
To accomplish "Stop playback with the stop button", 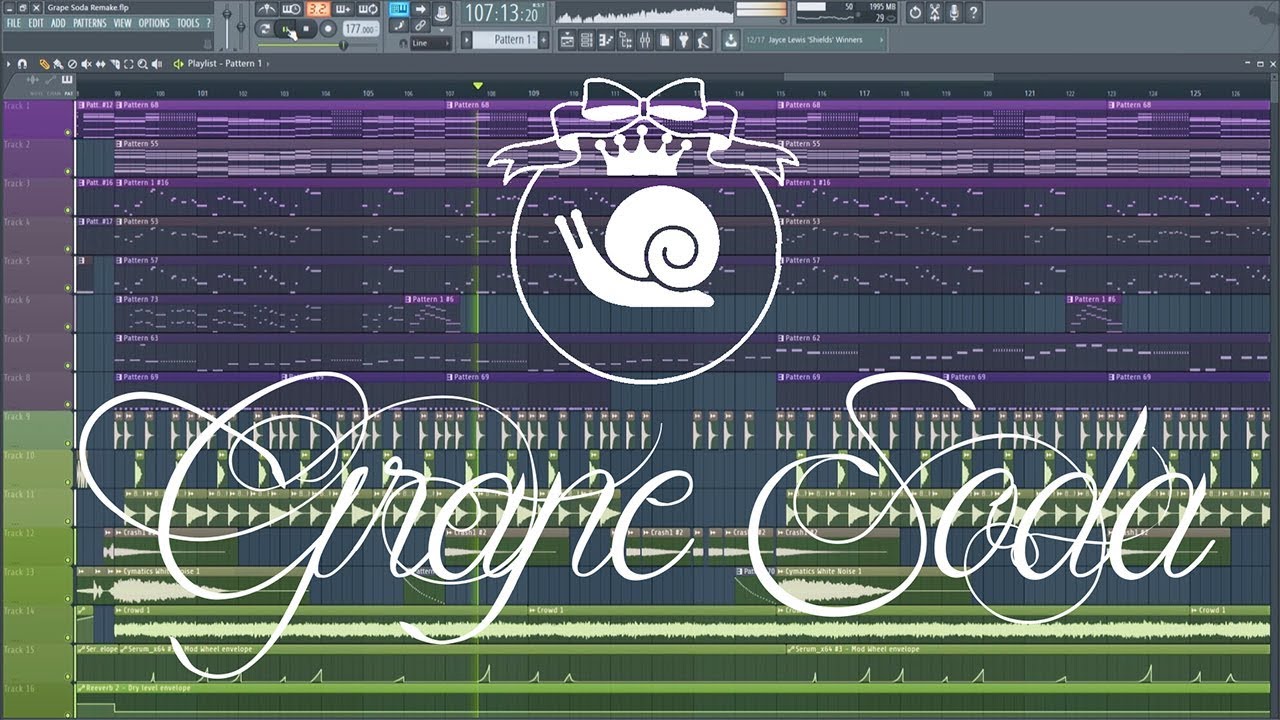I will pos(306,29).
